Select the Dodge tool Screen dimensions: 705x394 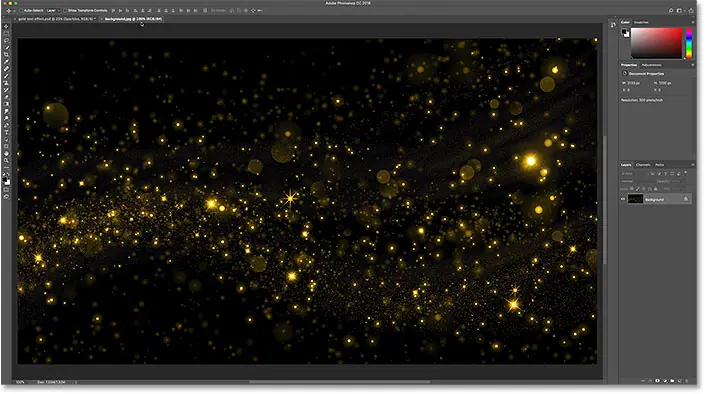[6, 118]
